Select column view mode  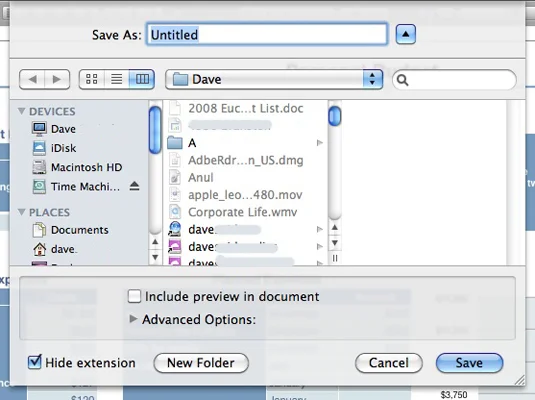142,79
